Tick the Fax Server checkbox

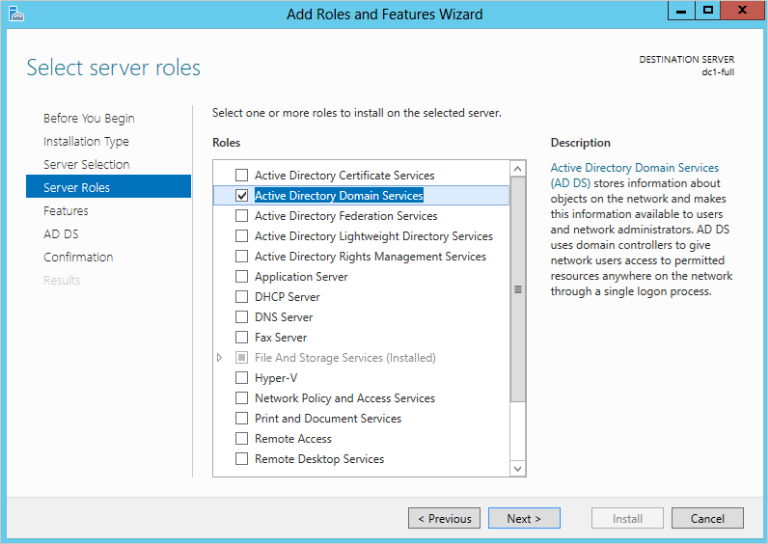tap(241, 337)
